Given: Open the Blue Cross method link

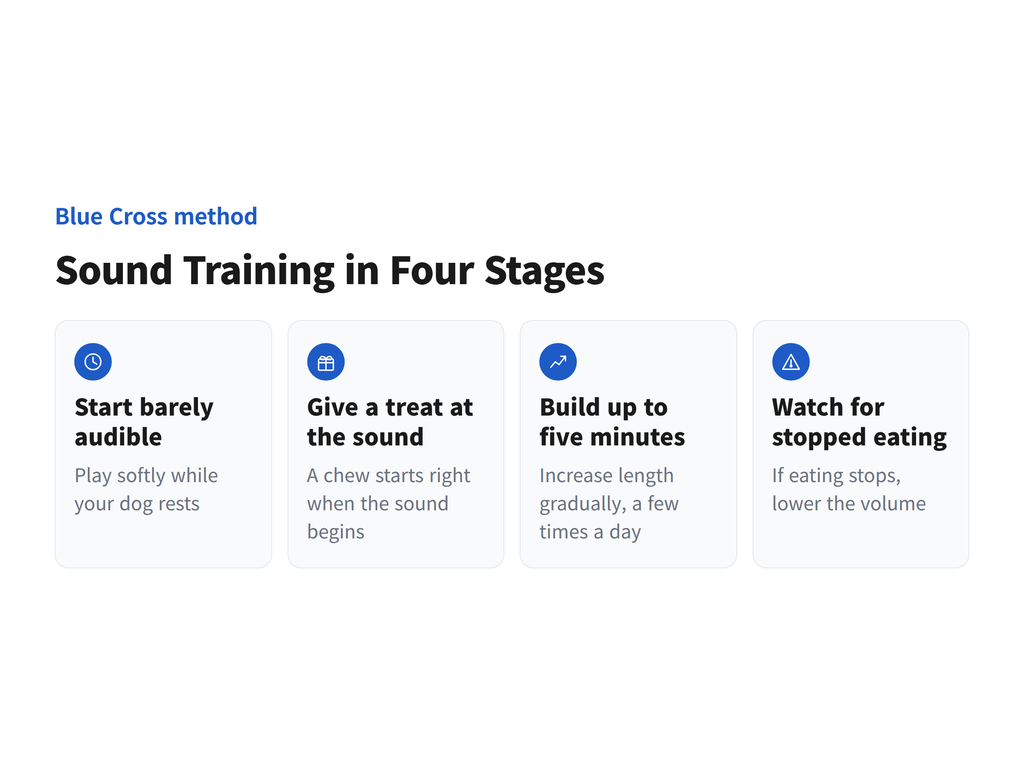Looking at the screenshot, I should pyautogui.click(x=156, y=216).
